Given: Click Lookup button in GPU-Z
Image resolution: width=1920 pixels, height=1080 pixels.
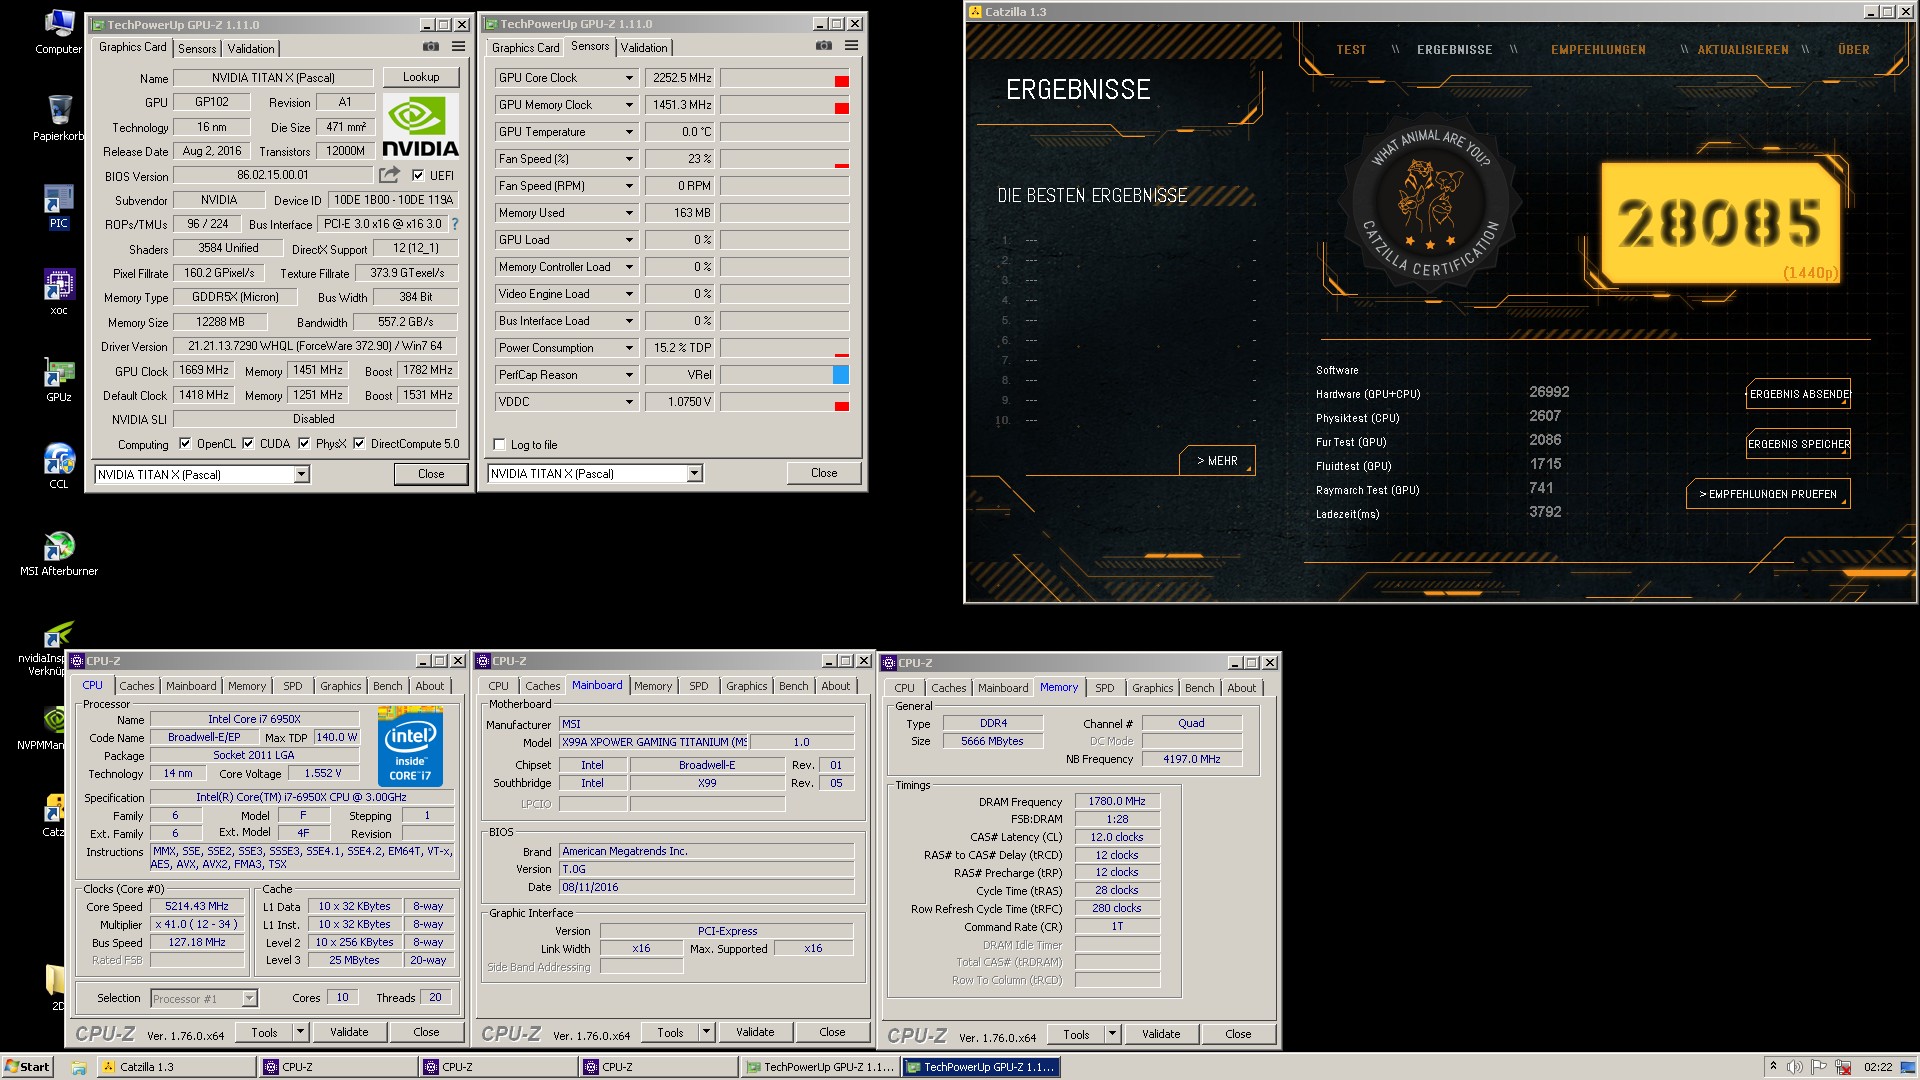Looking at the screenshot, I should click(x=421, y=77).
